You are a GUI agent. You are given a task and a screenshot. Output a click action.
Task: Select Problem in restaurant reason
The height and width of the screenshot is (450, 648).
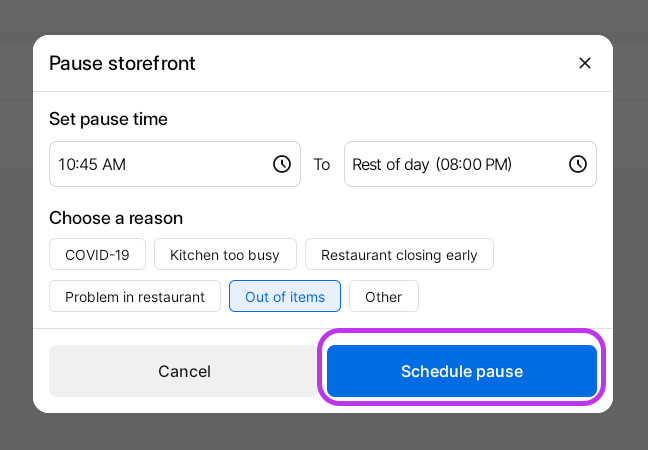point(135,297)
